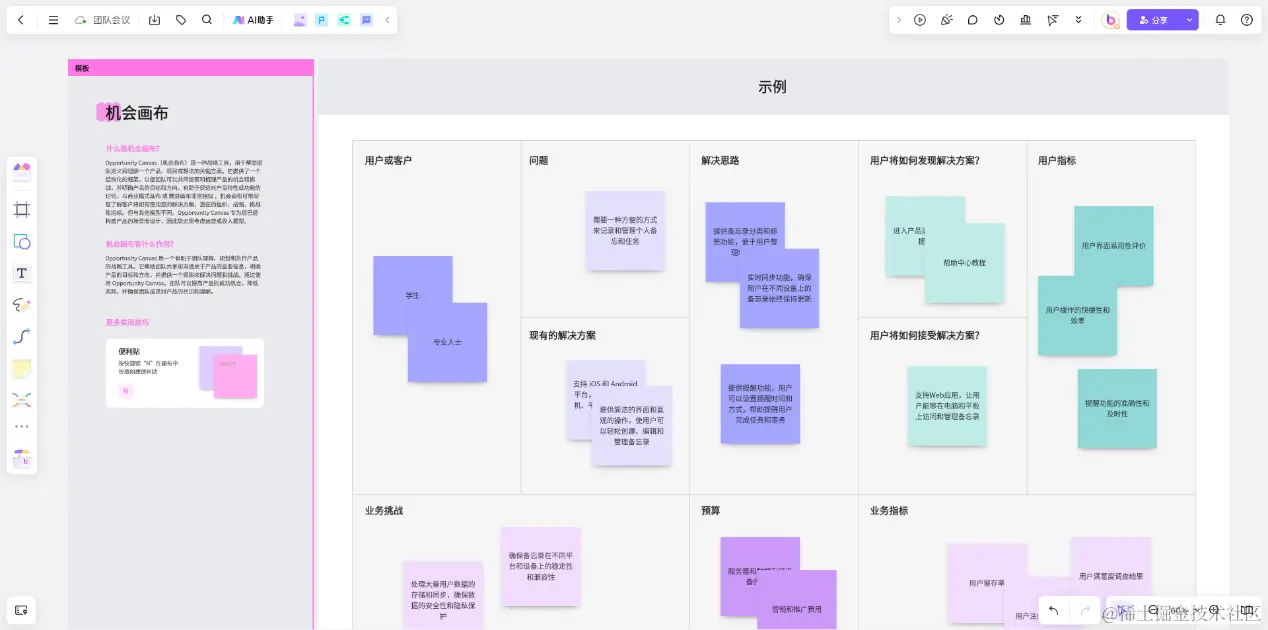1268x630 pixels.
Task: Select the mind map tool in left toolbar
Action: click(22, 400)
